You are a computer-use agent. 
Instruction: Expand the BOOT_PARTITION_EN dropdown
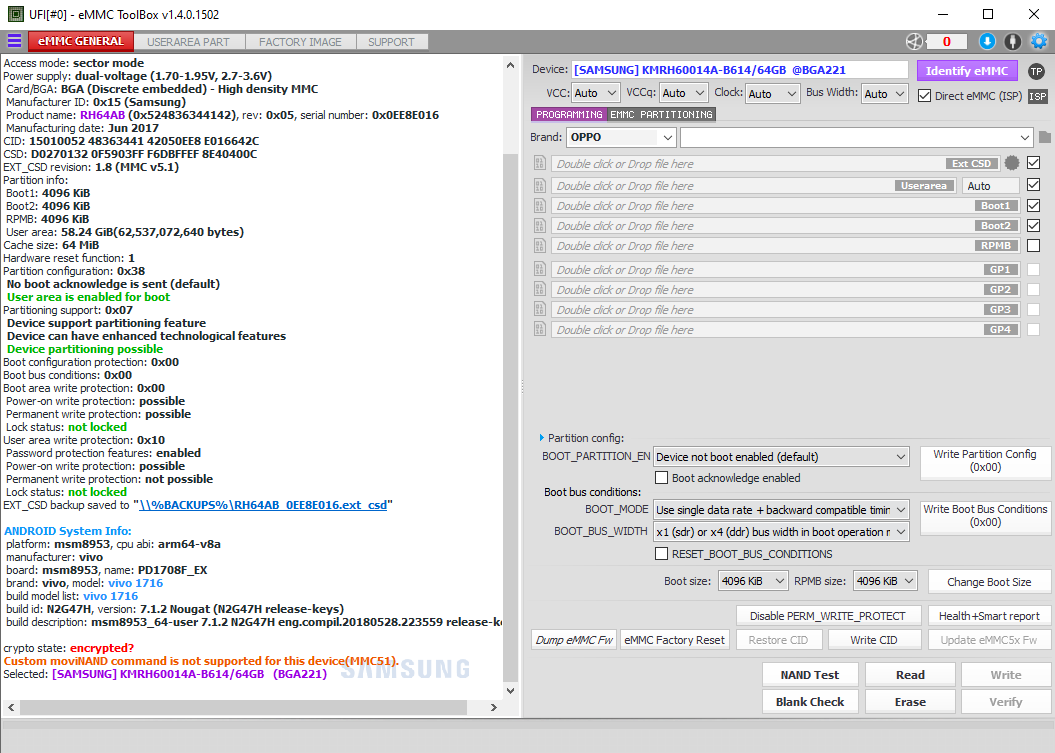(781, 457)
